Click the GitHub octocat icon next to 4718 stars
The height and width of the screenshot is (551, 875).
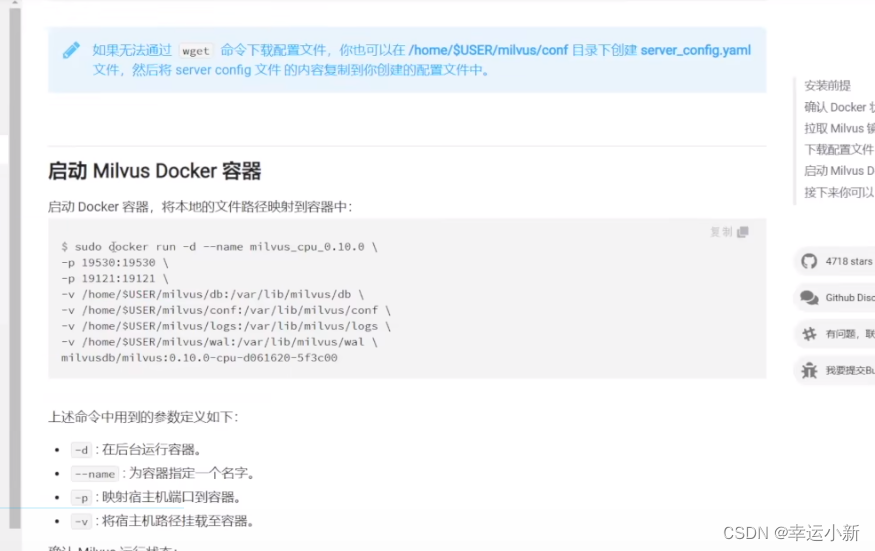(809, 261)
